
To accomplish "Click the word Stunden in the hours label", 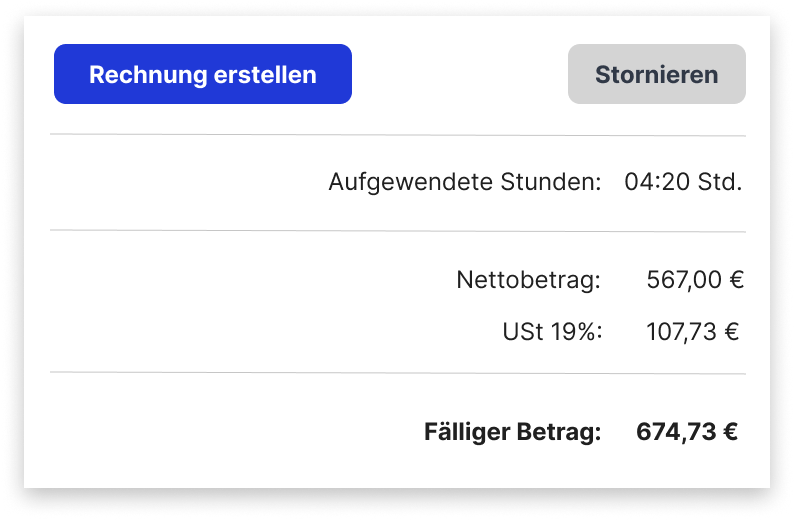I will 551,184.
